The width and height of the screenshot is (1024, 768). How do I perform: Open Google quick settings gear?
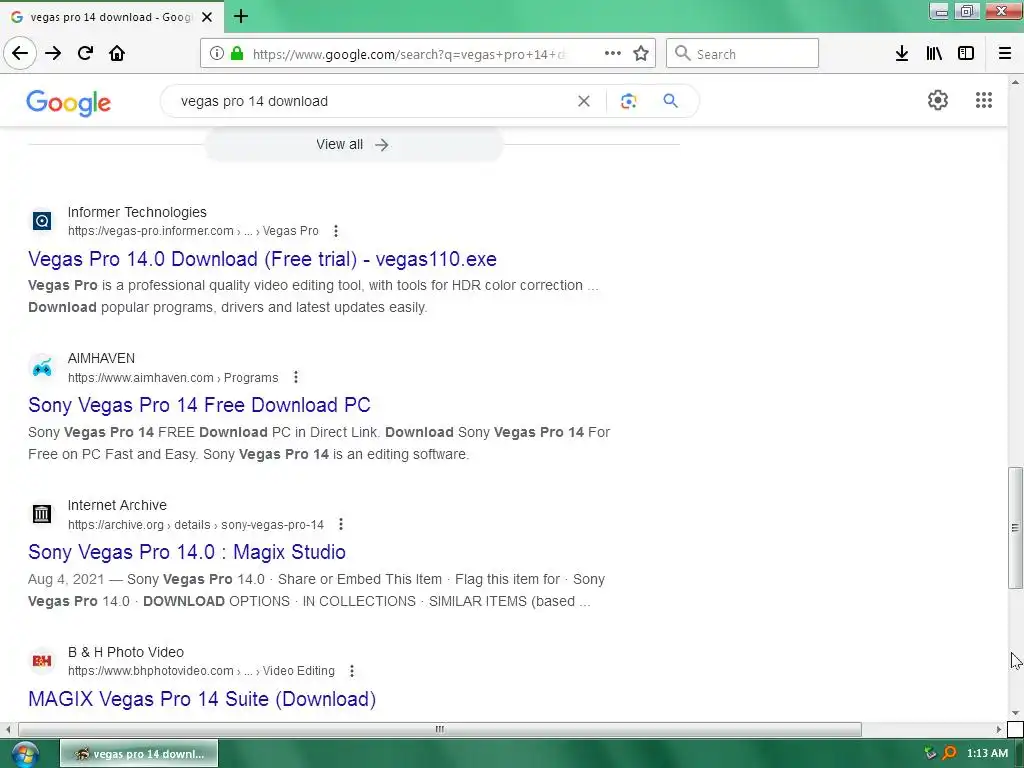point(938,100)
